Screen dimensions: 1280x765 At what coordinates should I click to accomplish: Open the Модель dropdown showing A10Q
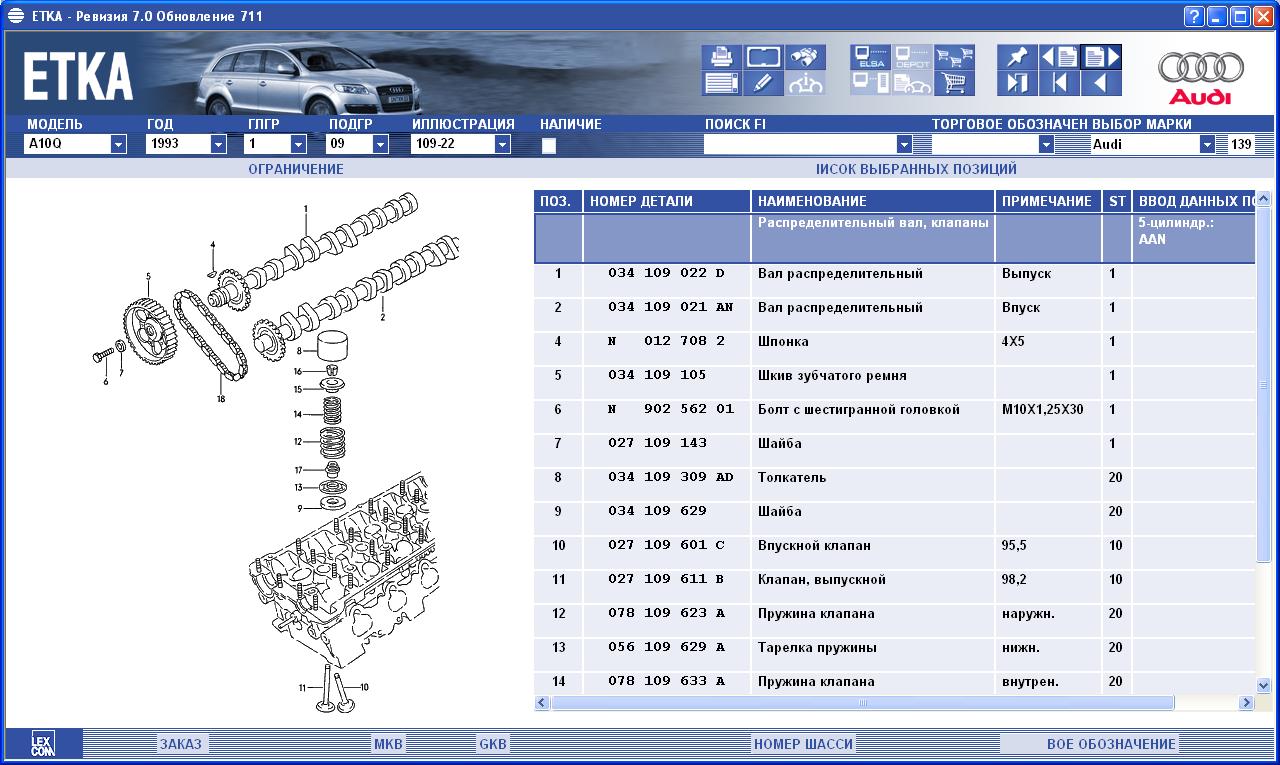tap(119, 144)
